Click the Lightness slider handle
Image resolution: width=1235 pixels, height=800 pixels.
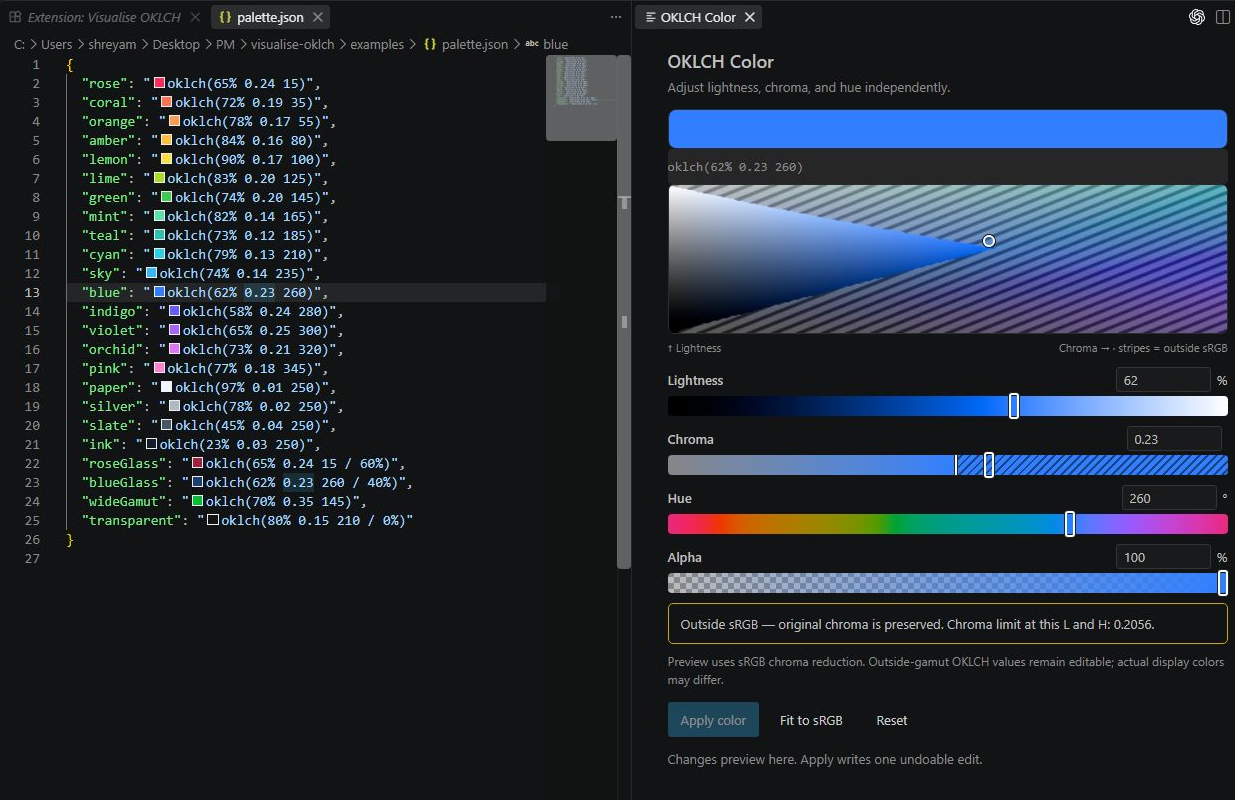(1014, 406)
